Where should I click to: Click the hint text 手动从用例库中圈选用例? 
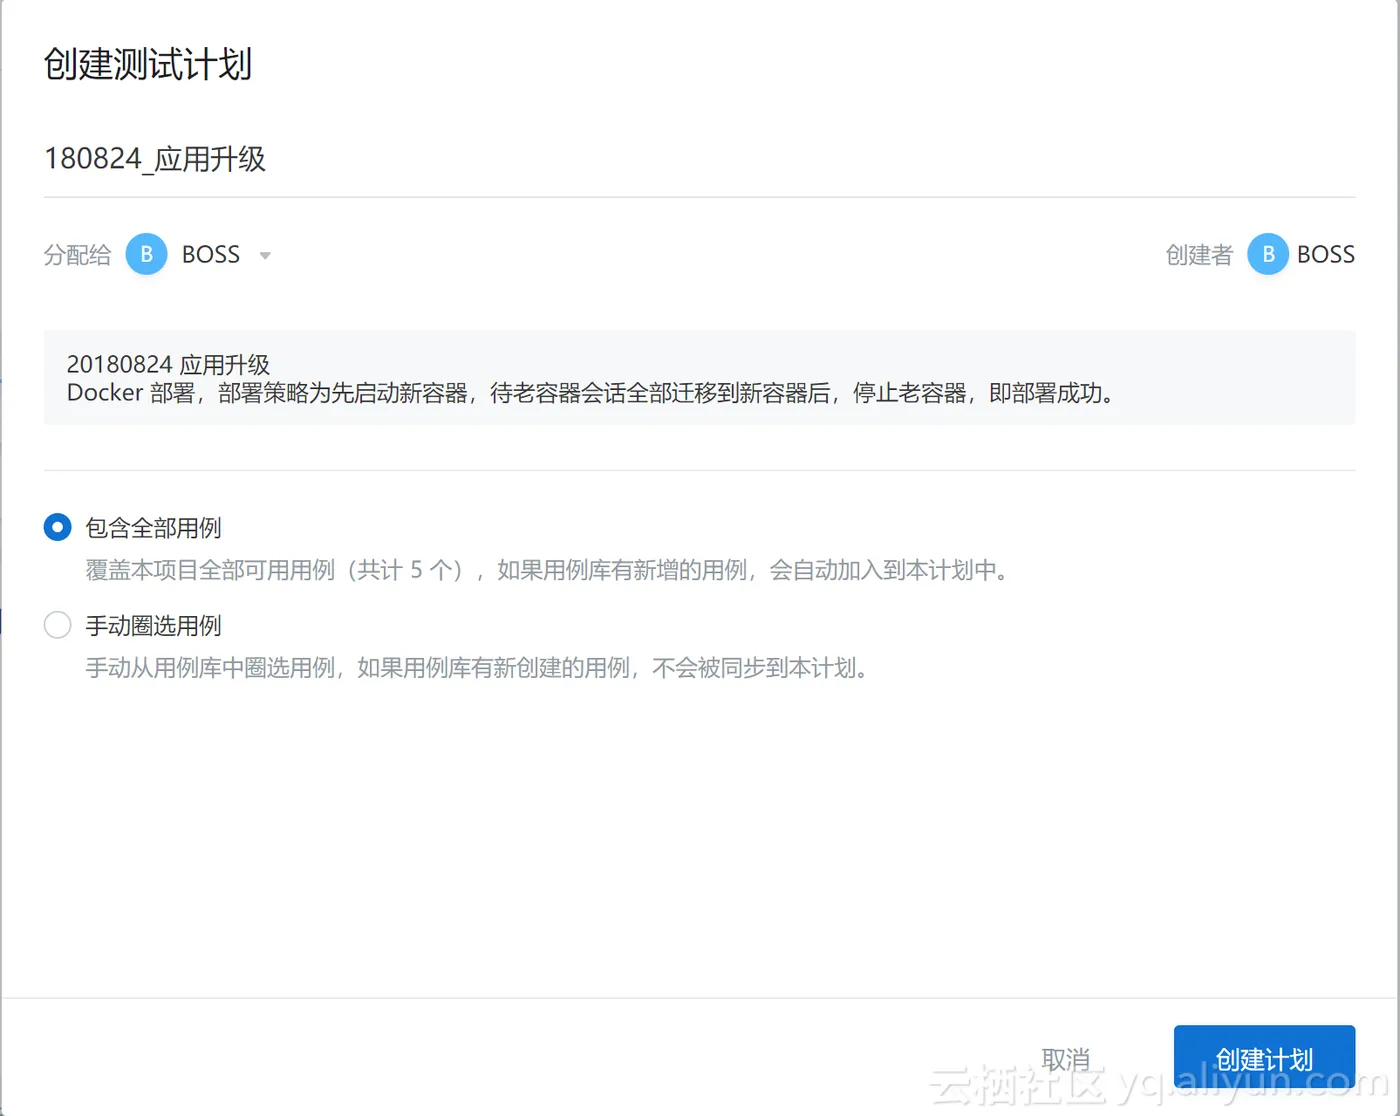[477, 668]
